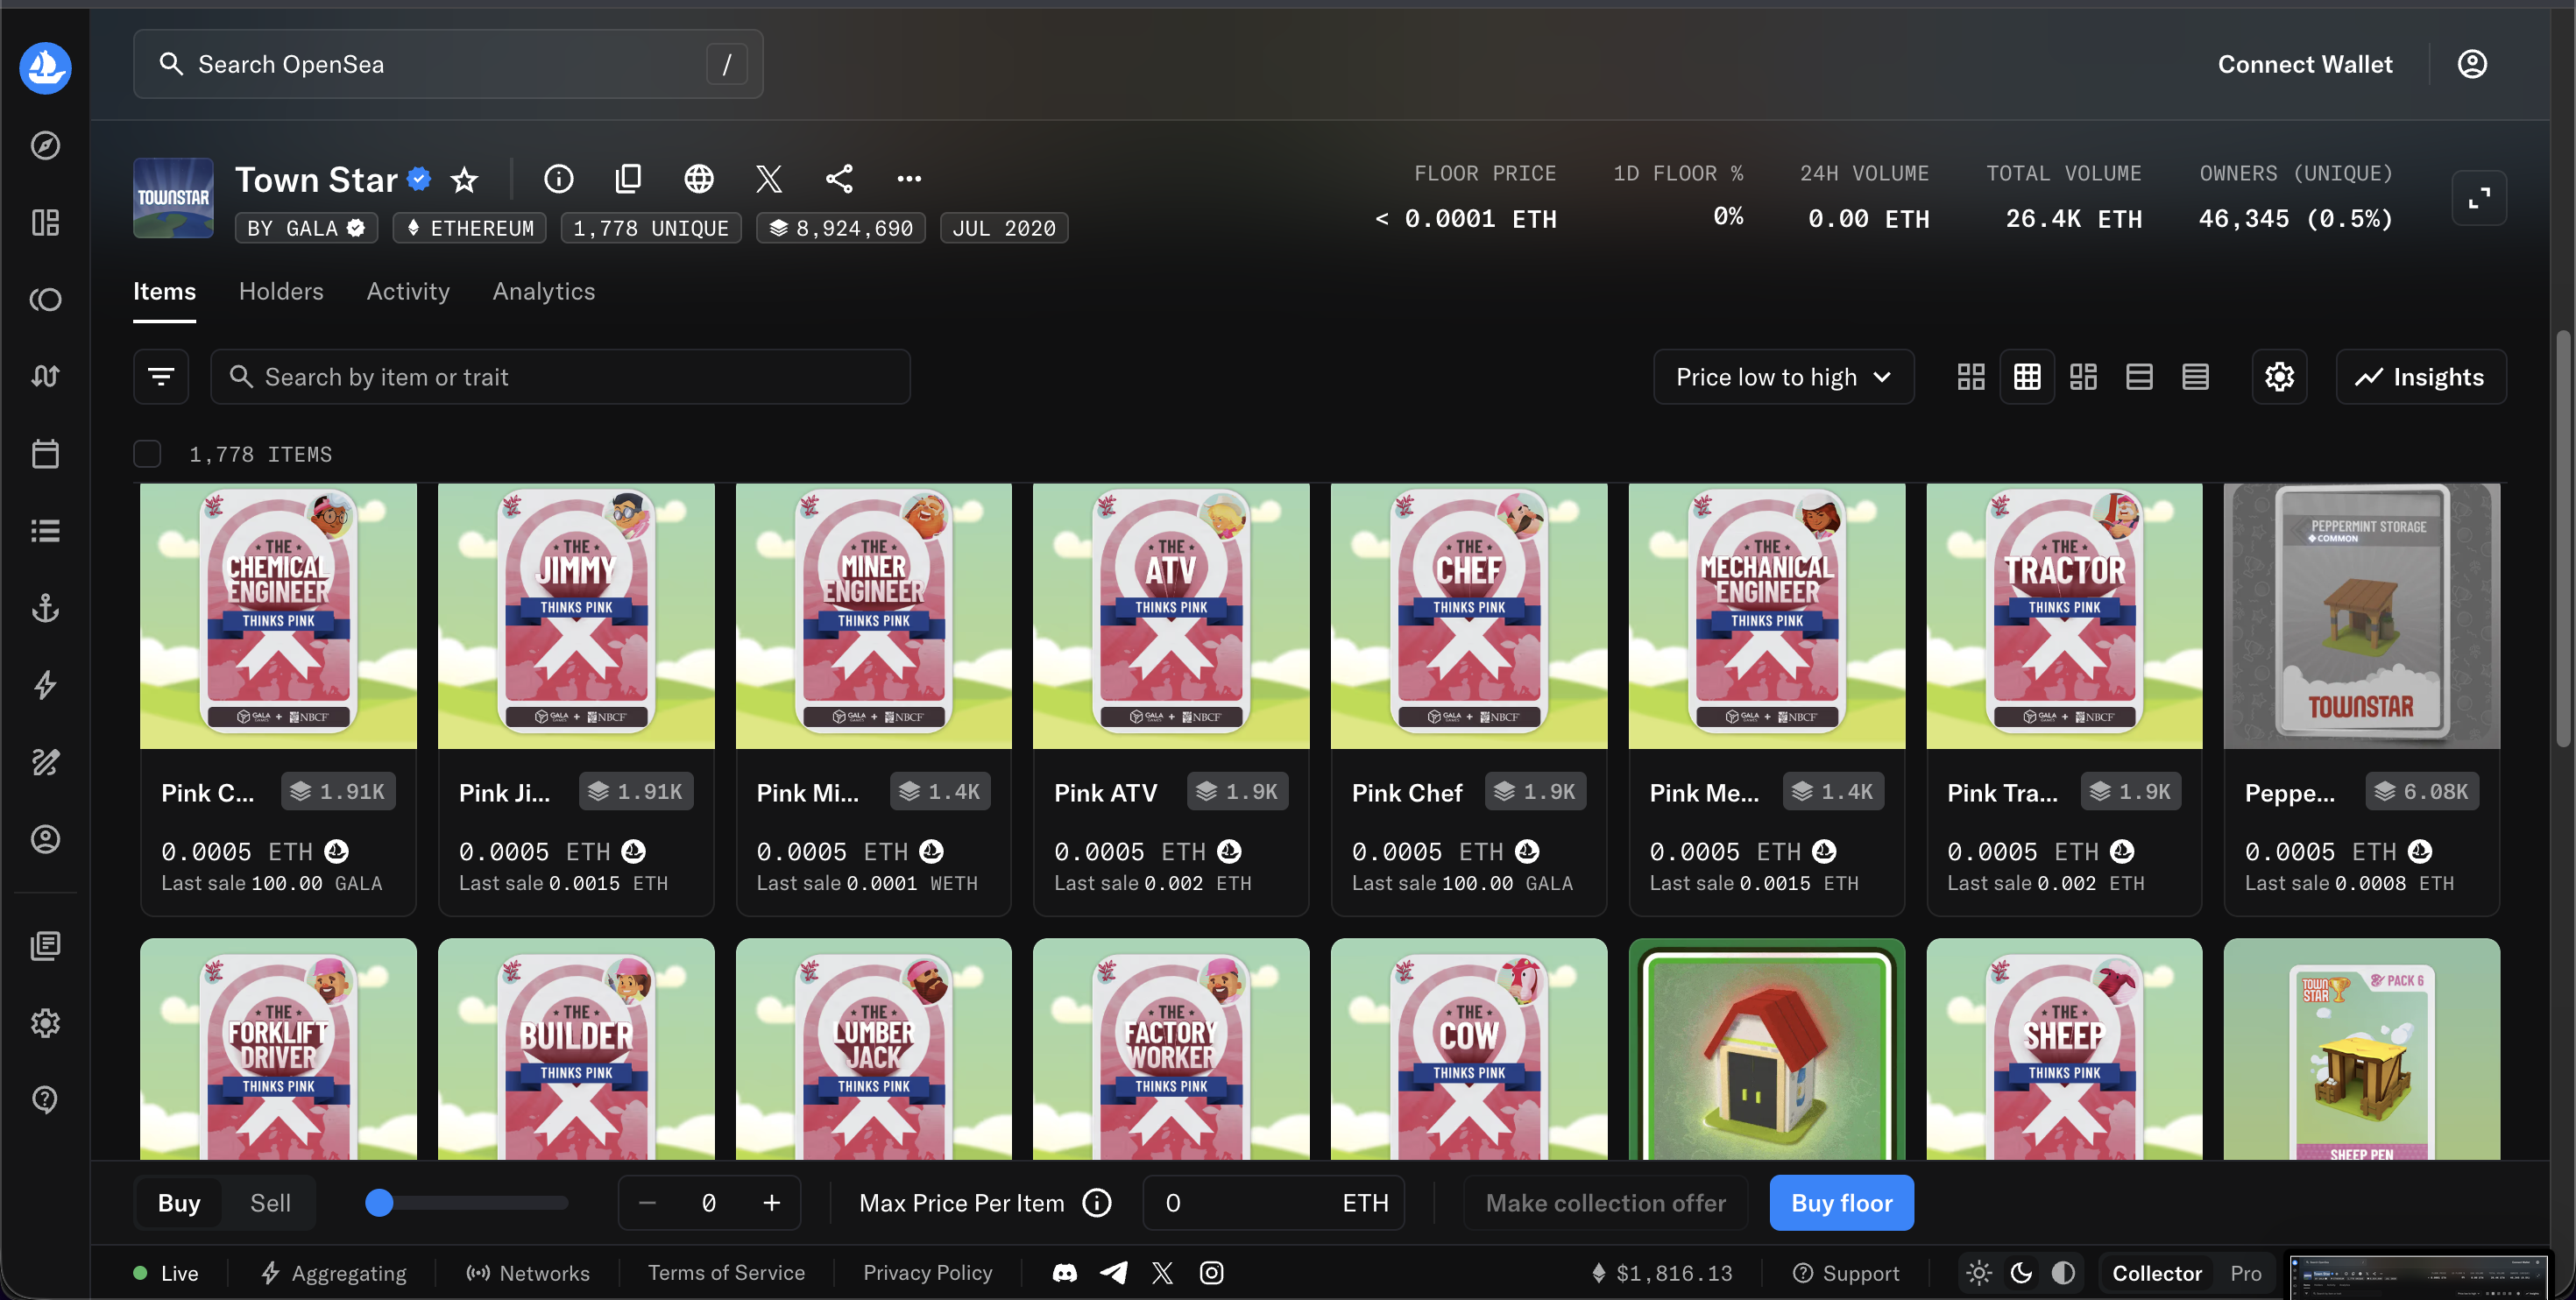Image resolution: width=2576 pixels, height=1300 pixels.
Task: Switch to the Holders tab
Action: tap(281, 291)
